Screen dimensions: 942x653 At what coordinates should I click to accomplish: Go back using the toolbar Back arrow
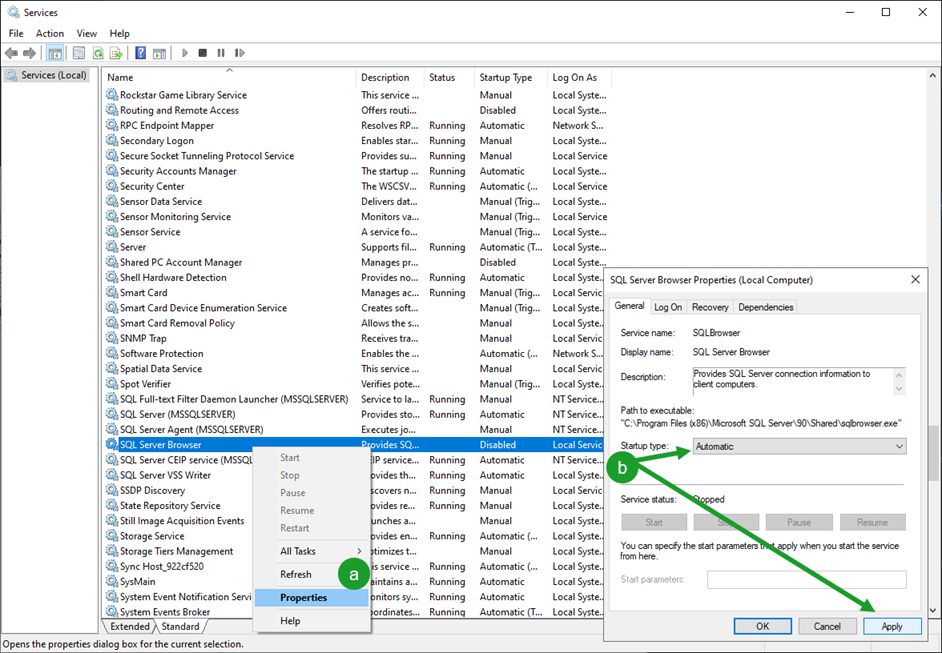point(11,53)
